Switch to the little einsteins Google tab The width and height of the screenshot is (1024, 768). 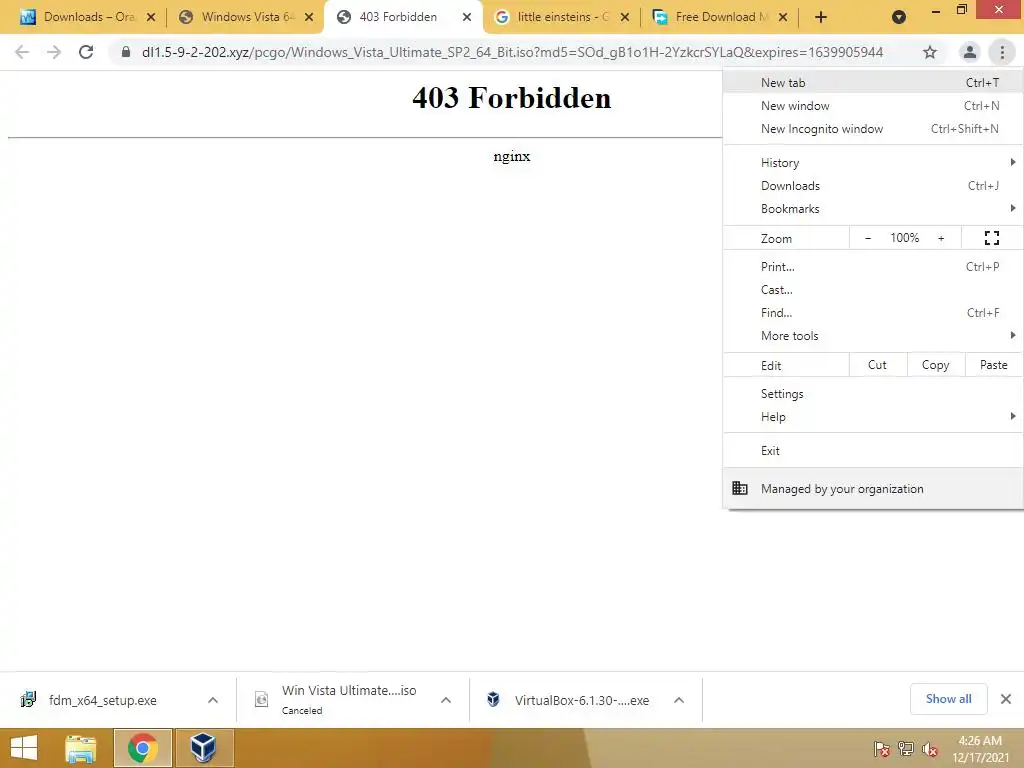pos(562,17)
